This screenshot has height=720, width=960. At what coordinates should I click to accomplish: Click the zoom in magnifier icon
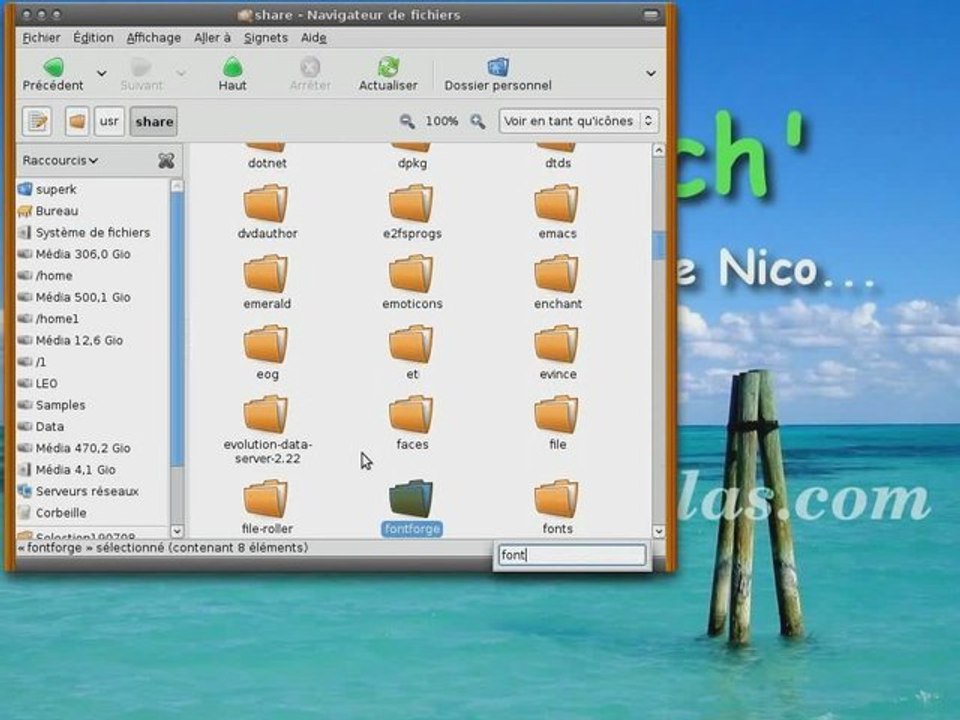click(478, 121)
